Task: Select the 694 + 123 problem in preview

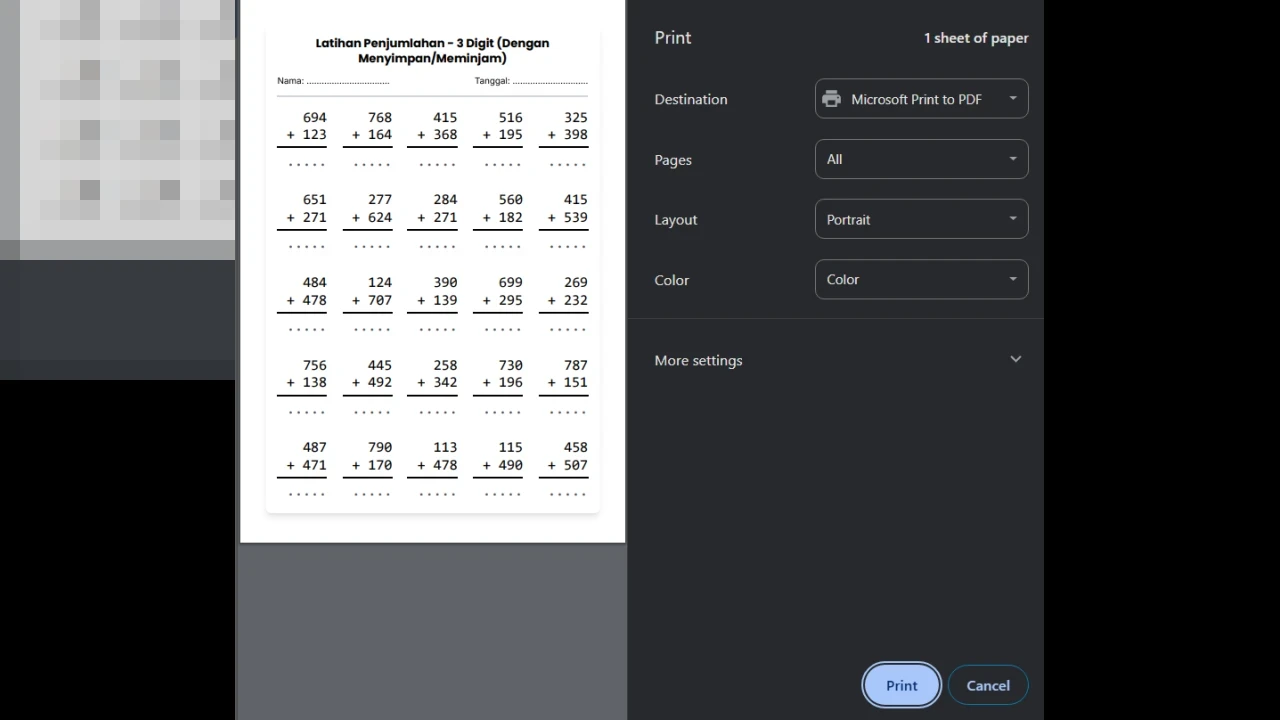Action: (x=304, y=126)
